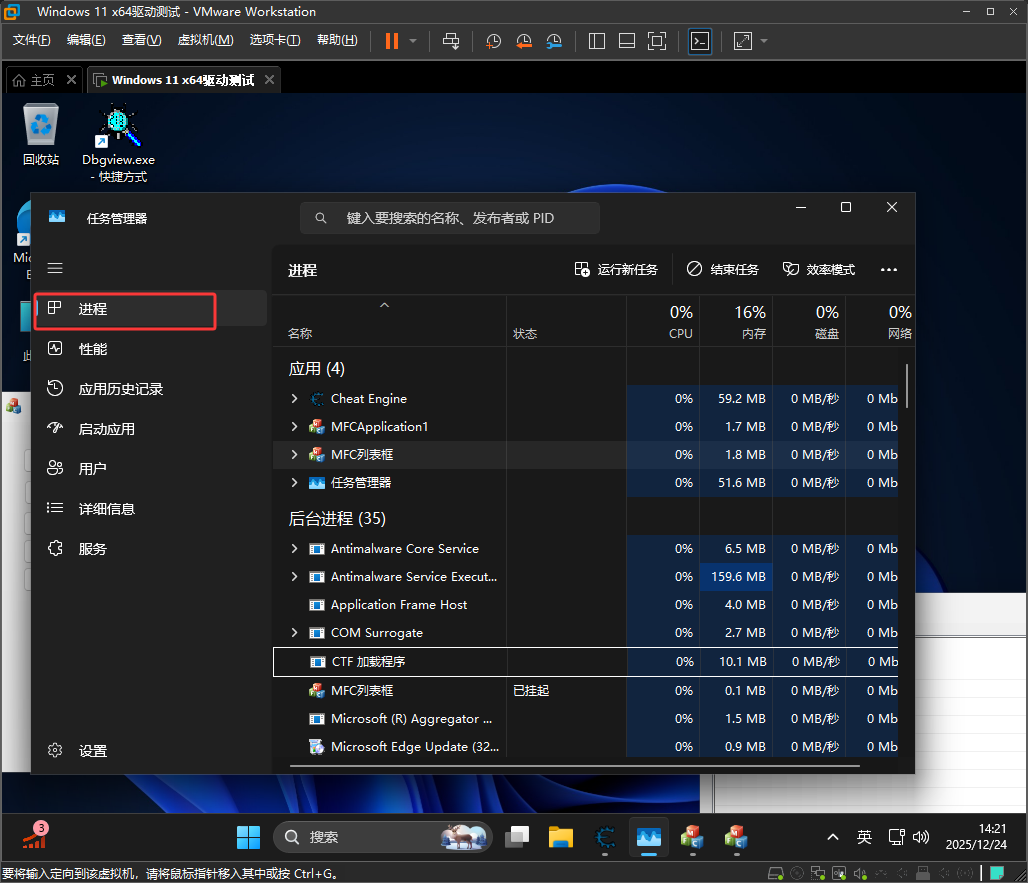
Task: Open the snapshot manager icon
Action: [554, 41]
